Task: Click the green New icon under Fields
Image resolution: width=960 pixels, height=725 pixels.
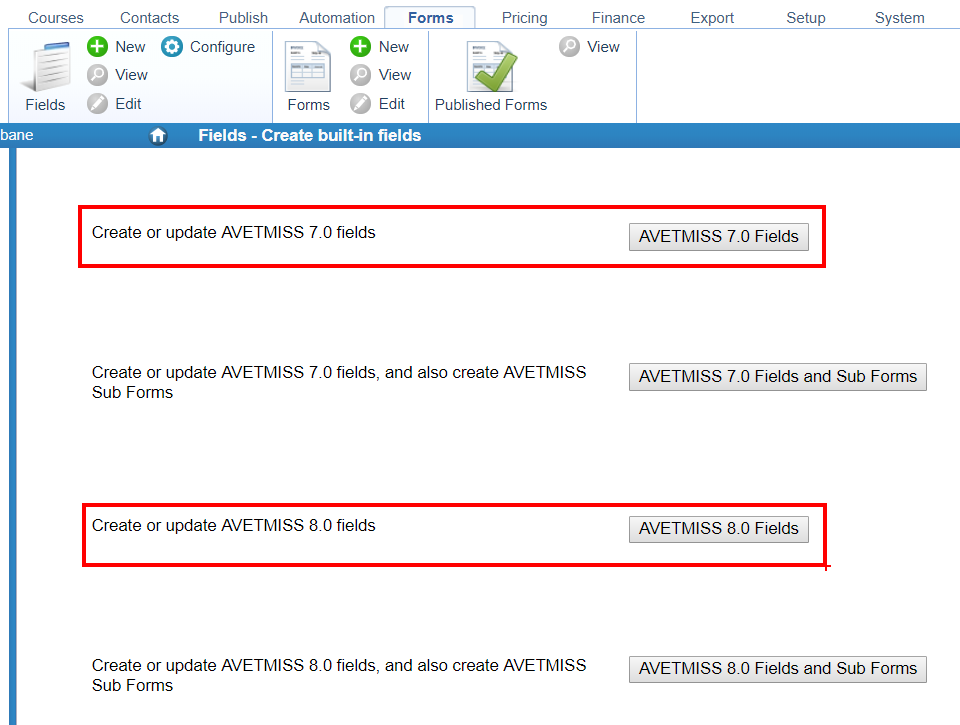Action: (x=97, y=47)
